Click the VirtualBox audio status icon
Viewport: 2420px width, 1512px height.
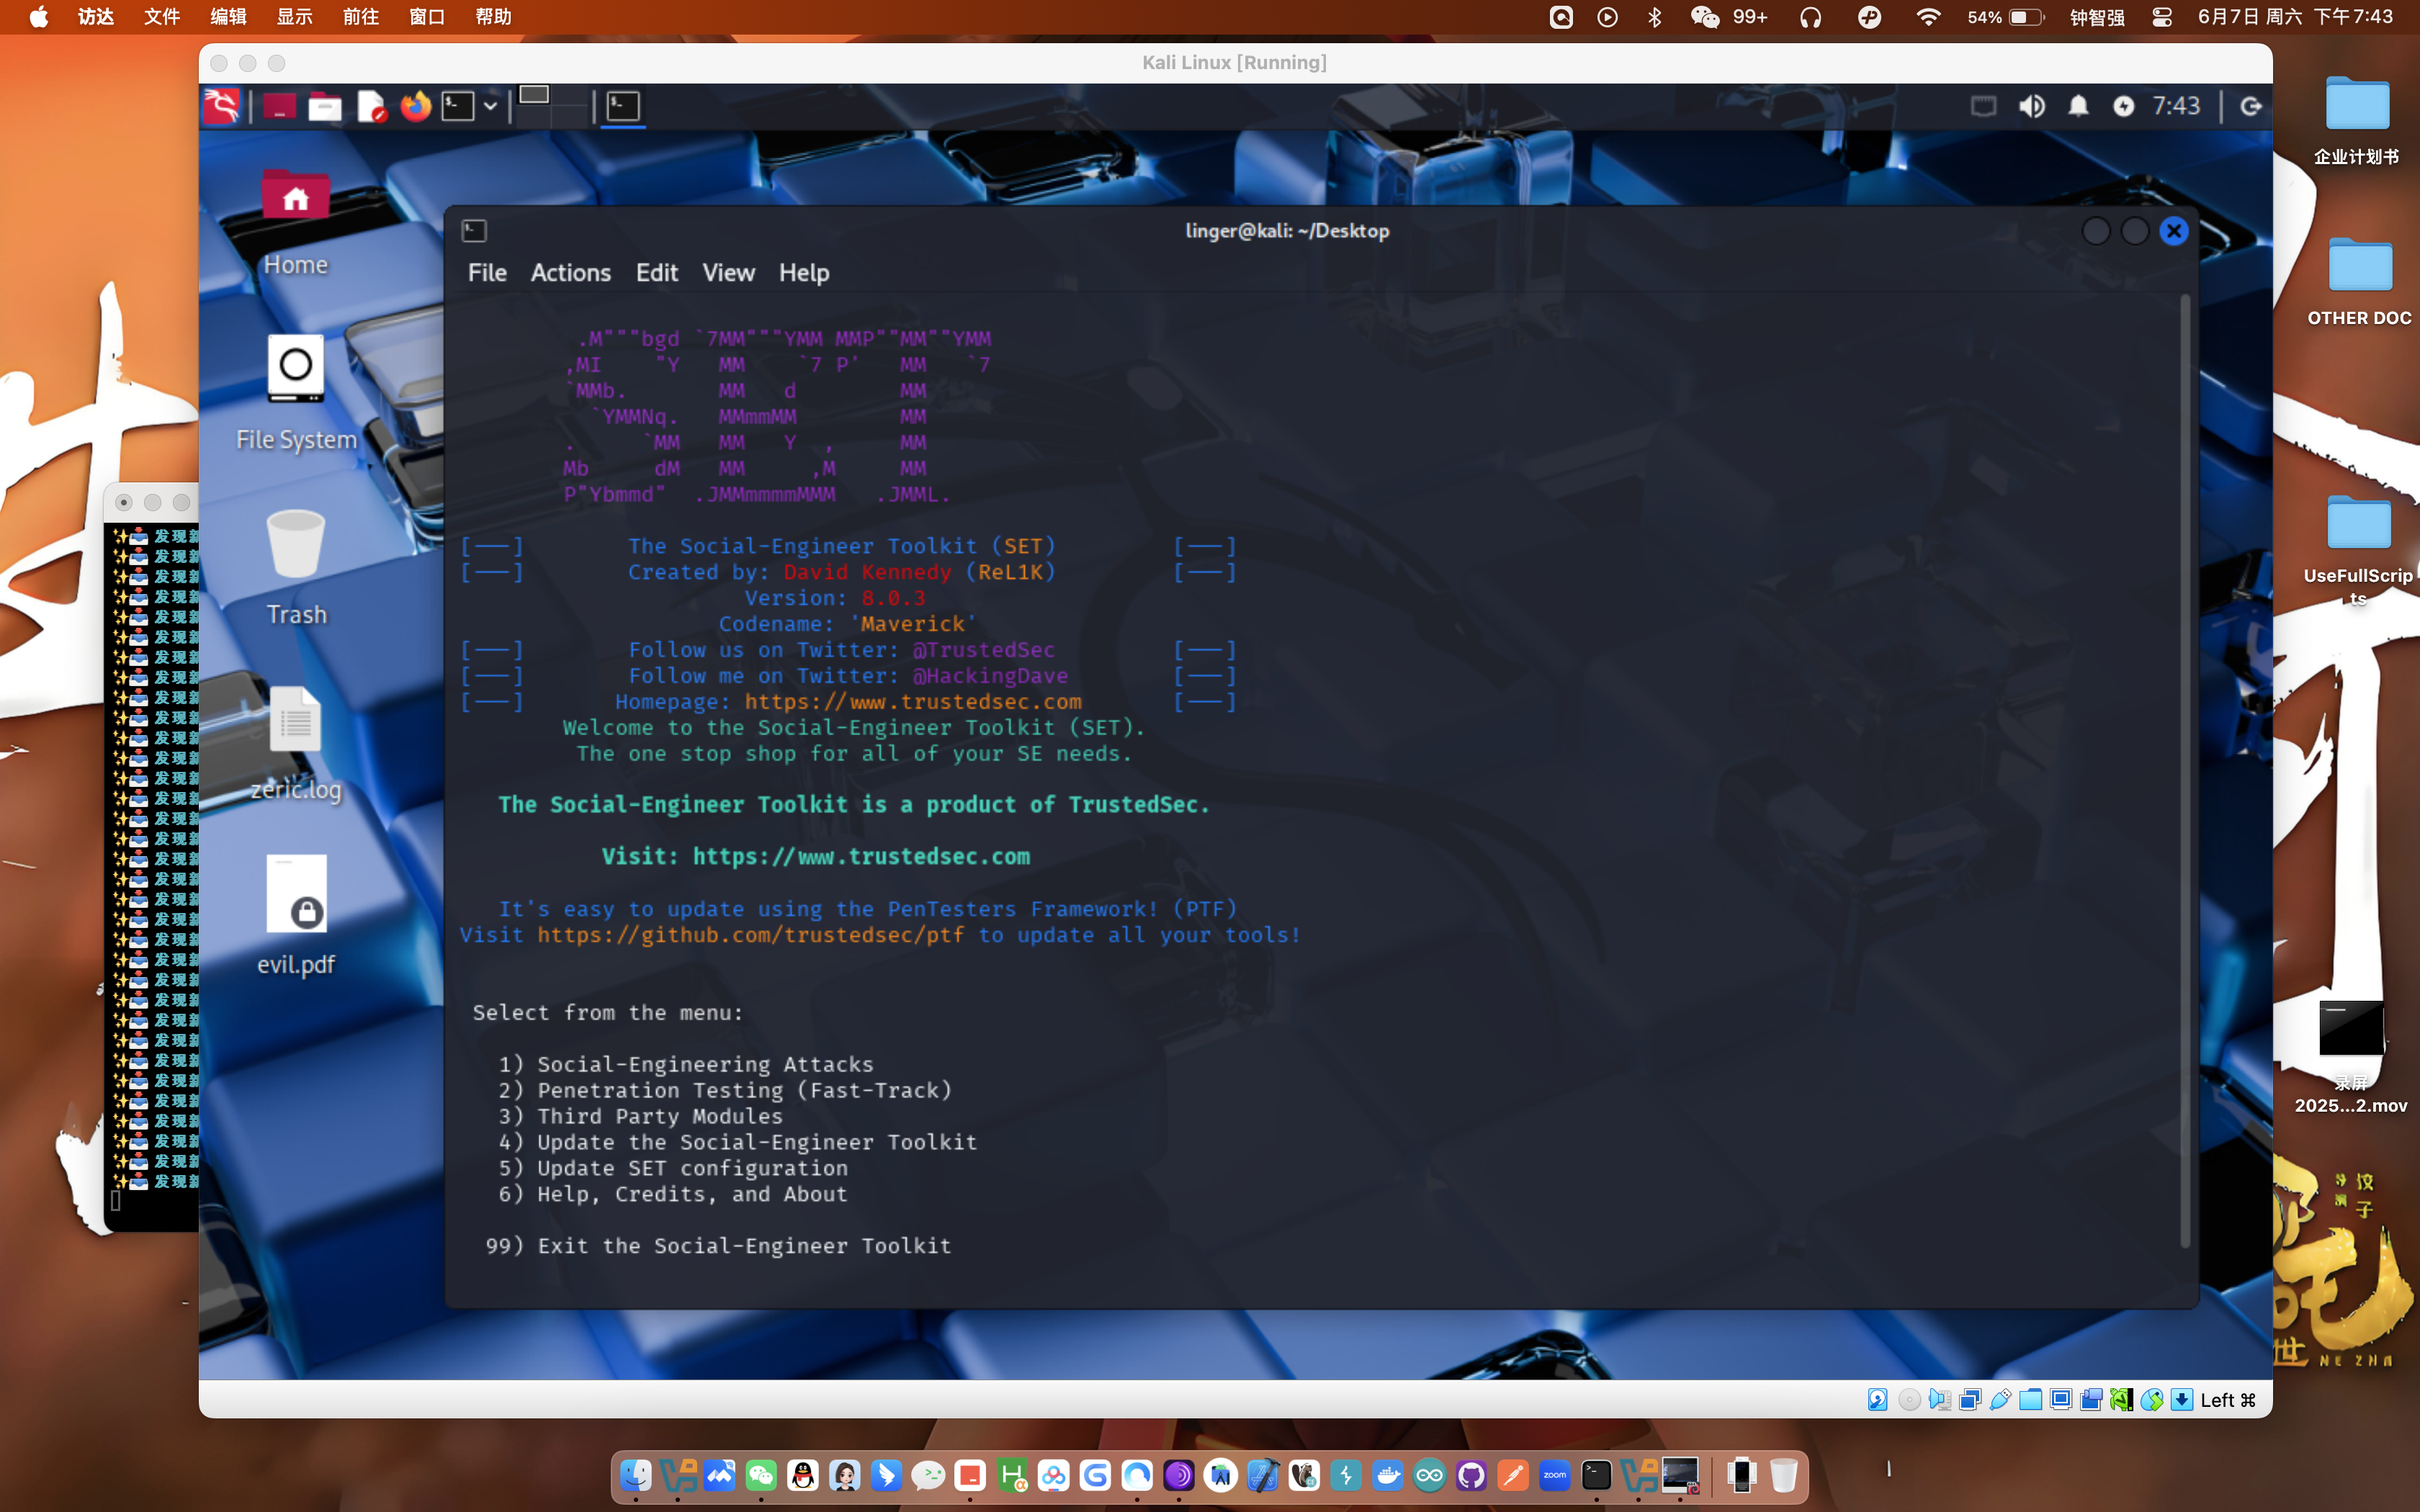[x=1940, y=1400]
